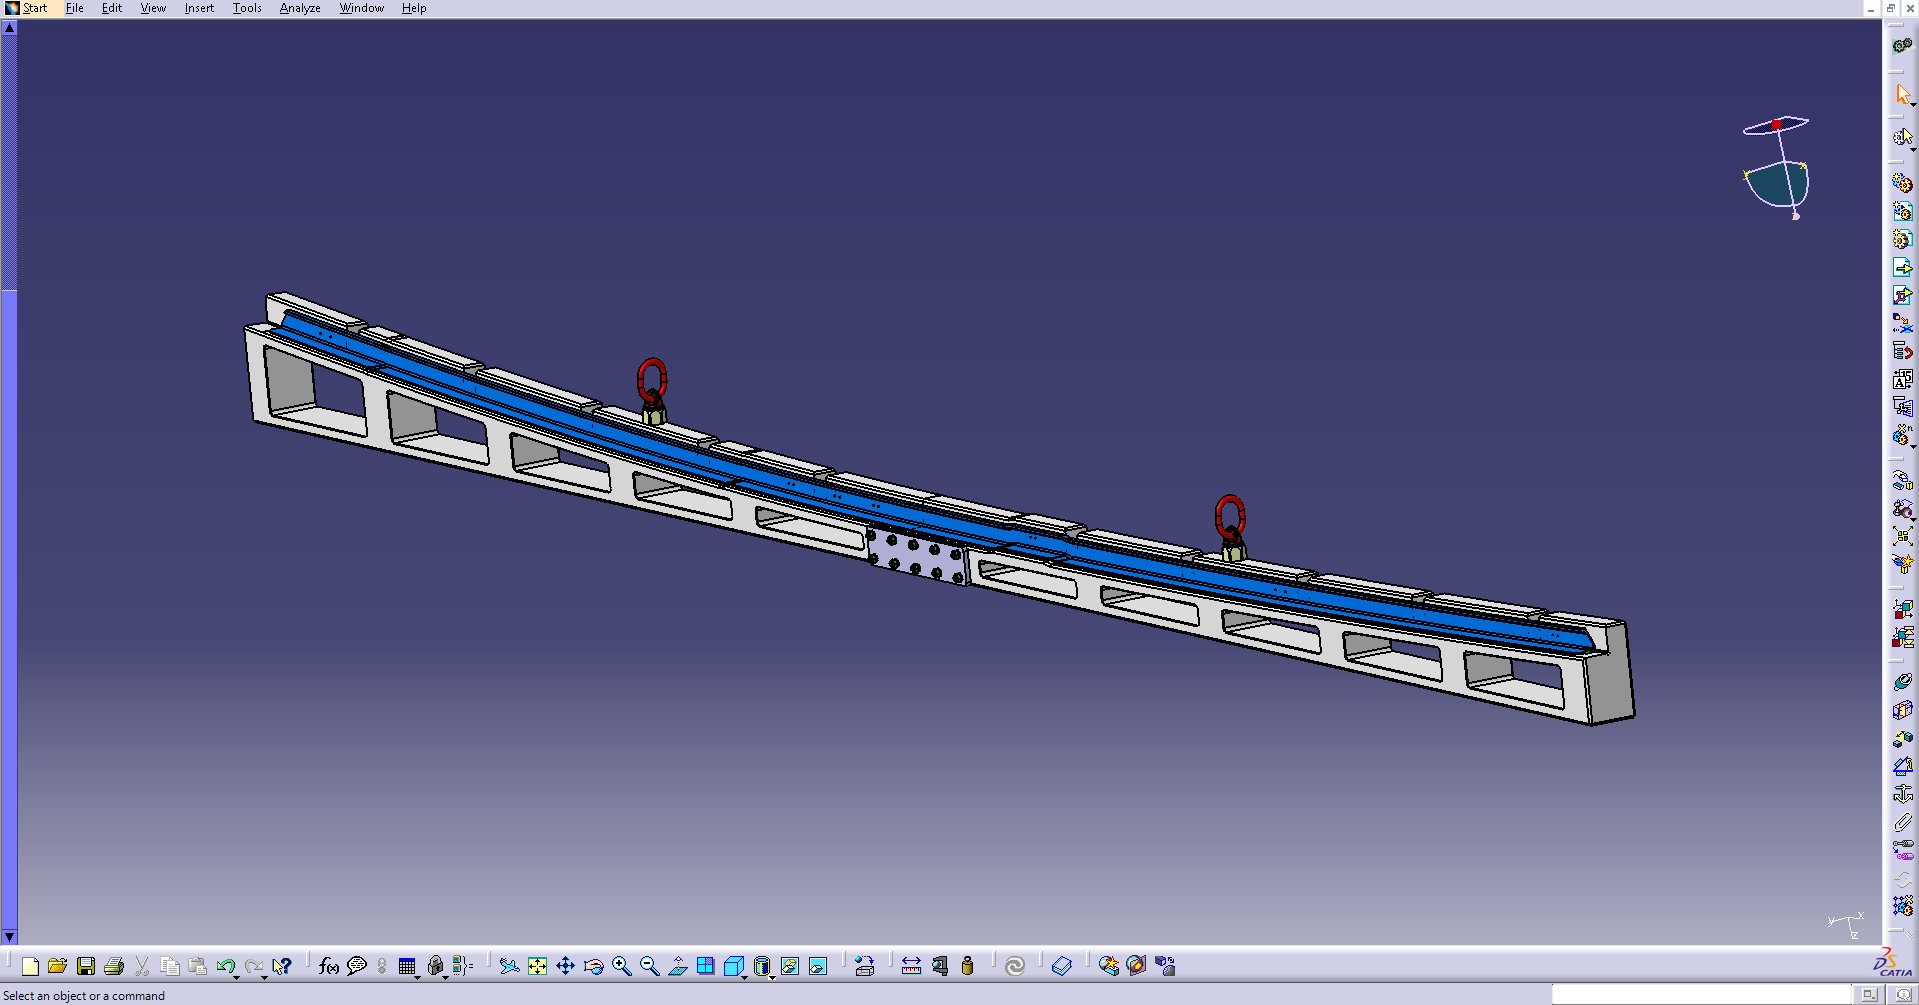The height and width of the screenshot is (1005, 1919).
Task: Expand the view mode cylinder dropdown arrow
Action: [773, 975]
